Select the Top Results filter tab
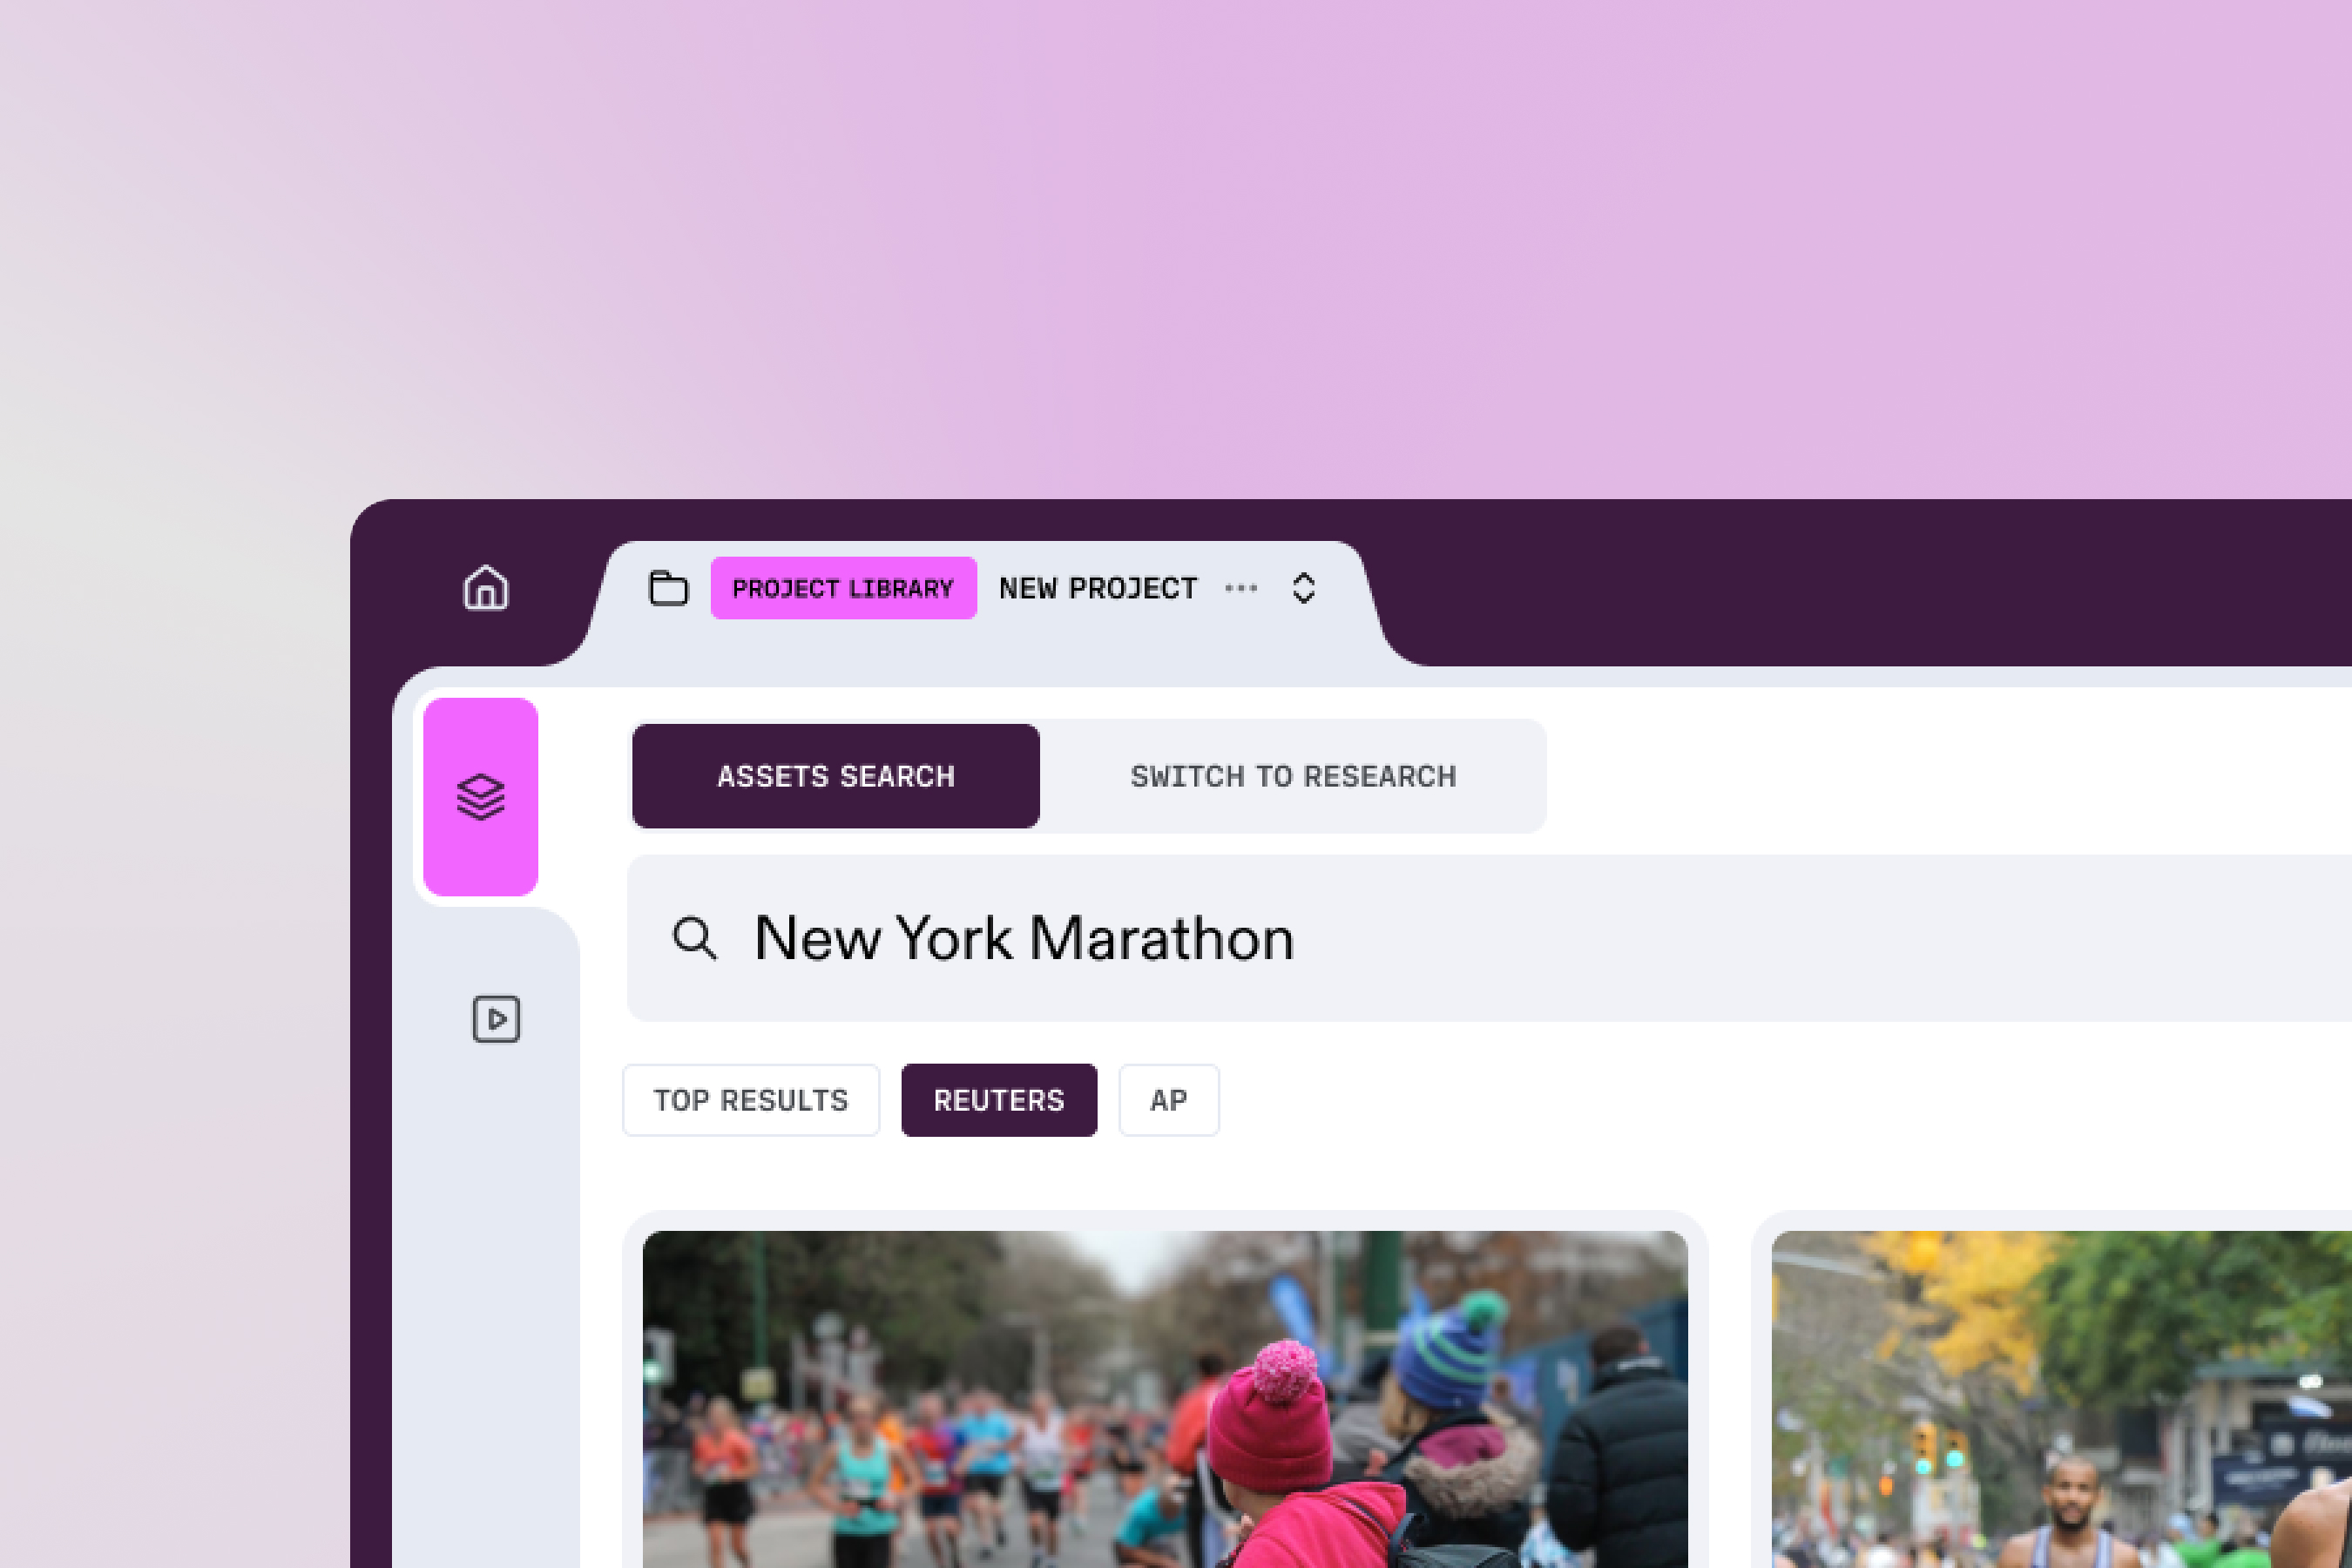Screen dimensions: 2352x1568 tap(751, 1100)
